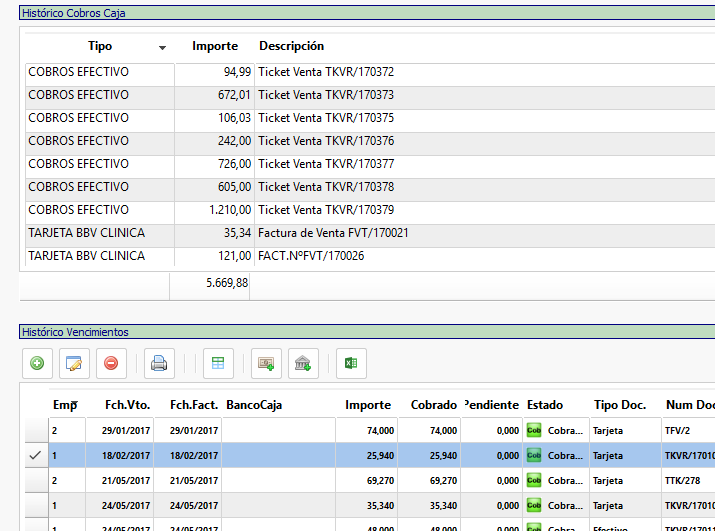Click the 25,940 importe cell in highlighted row

point(367,456)
